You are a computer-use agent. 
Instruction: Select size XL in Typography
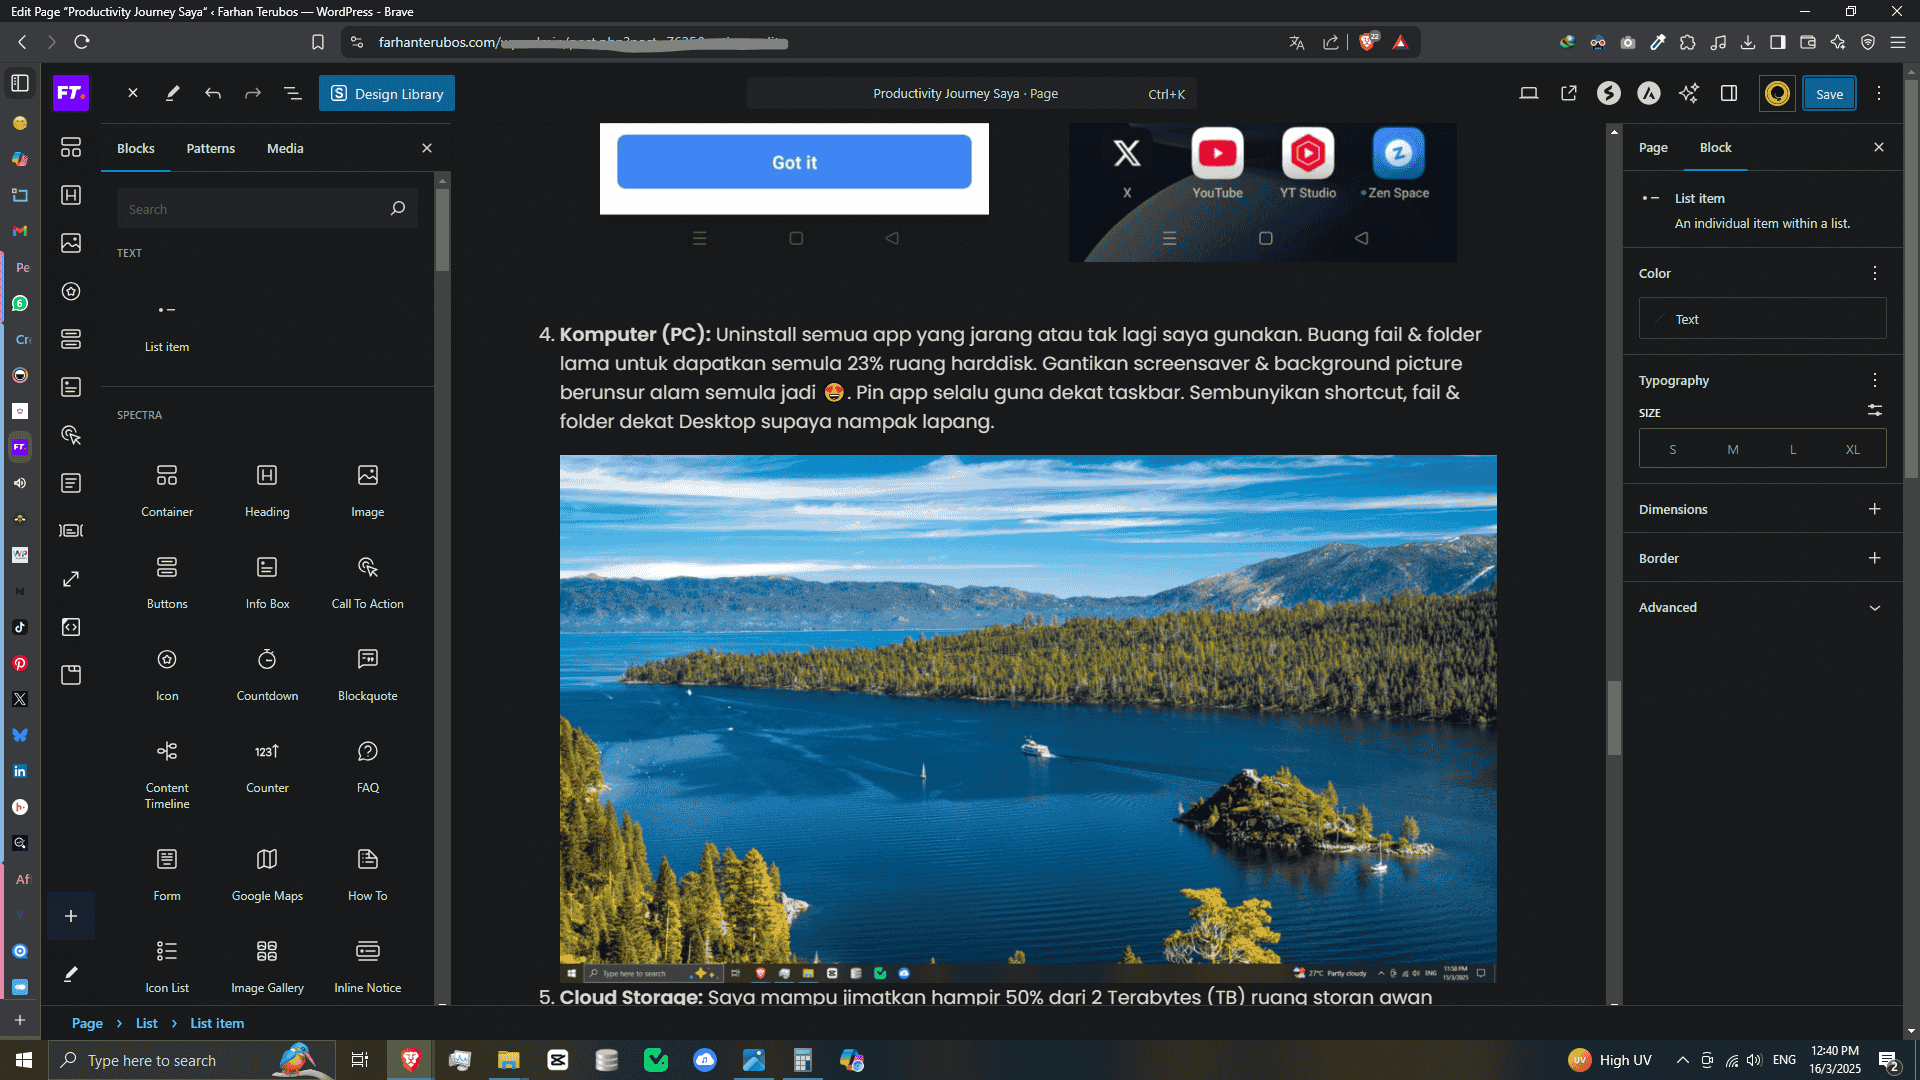(1852, 449)
